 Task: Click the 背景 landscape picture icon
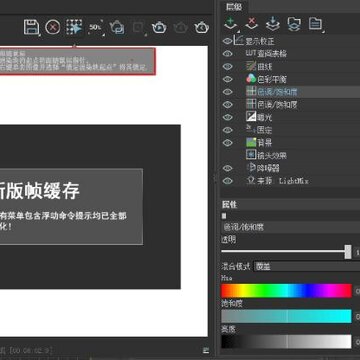(251, 142)
